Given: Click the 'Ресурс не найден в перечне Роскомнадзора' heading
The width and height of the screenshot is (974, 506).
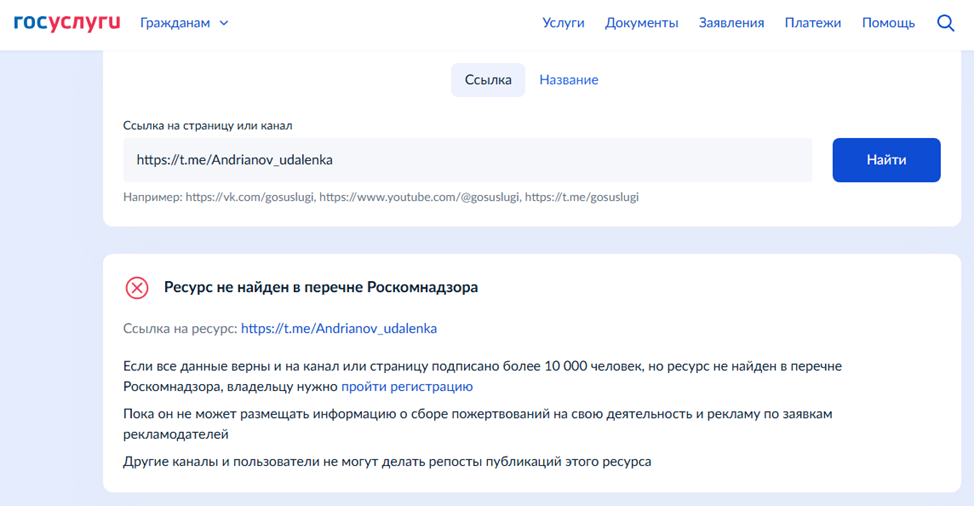Looking at the screenshot, I should pos(321,287).
